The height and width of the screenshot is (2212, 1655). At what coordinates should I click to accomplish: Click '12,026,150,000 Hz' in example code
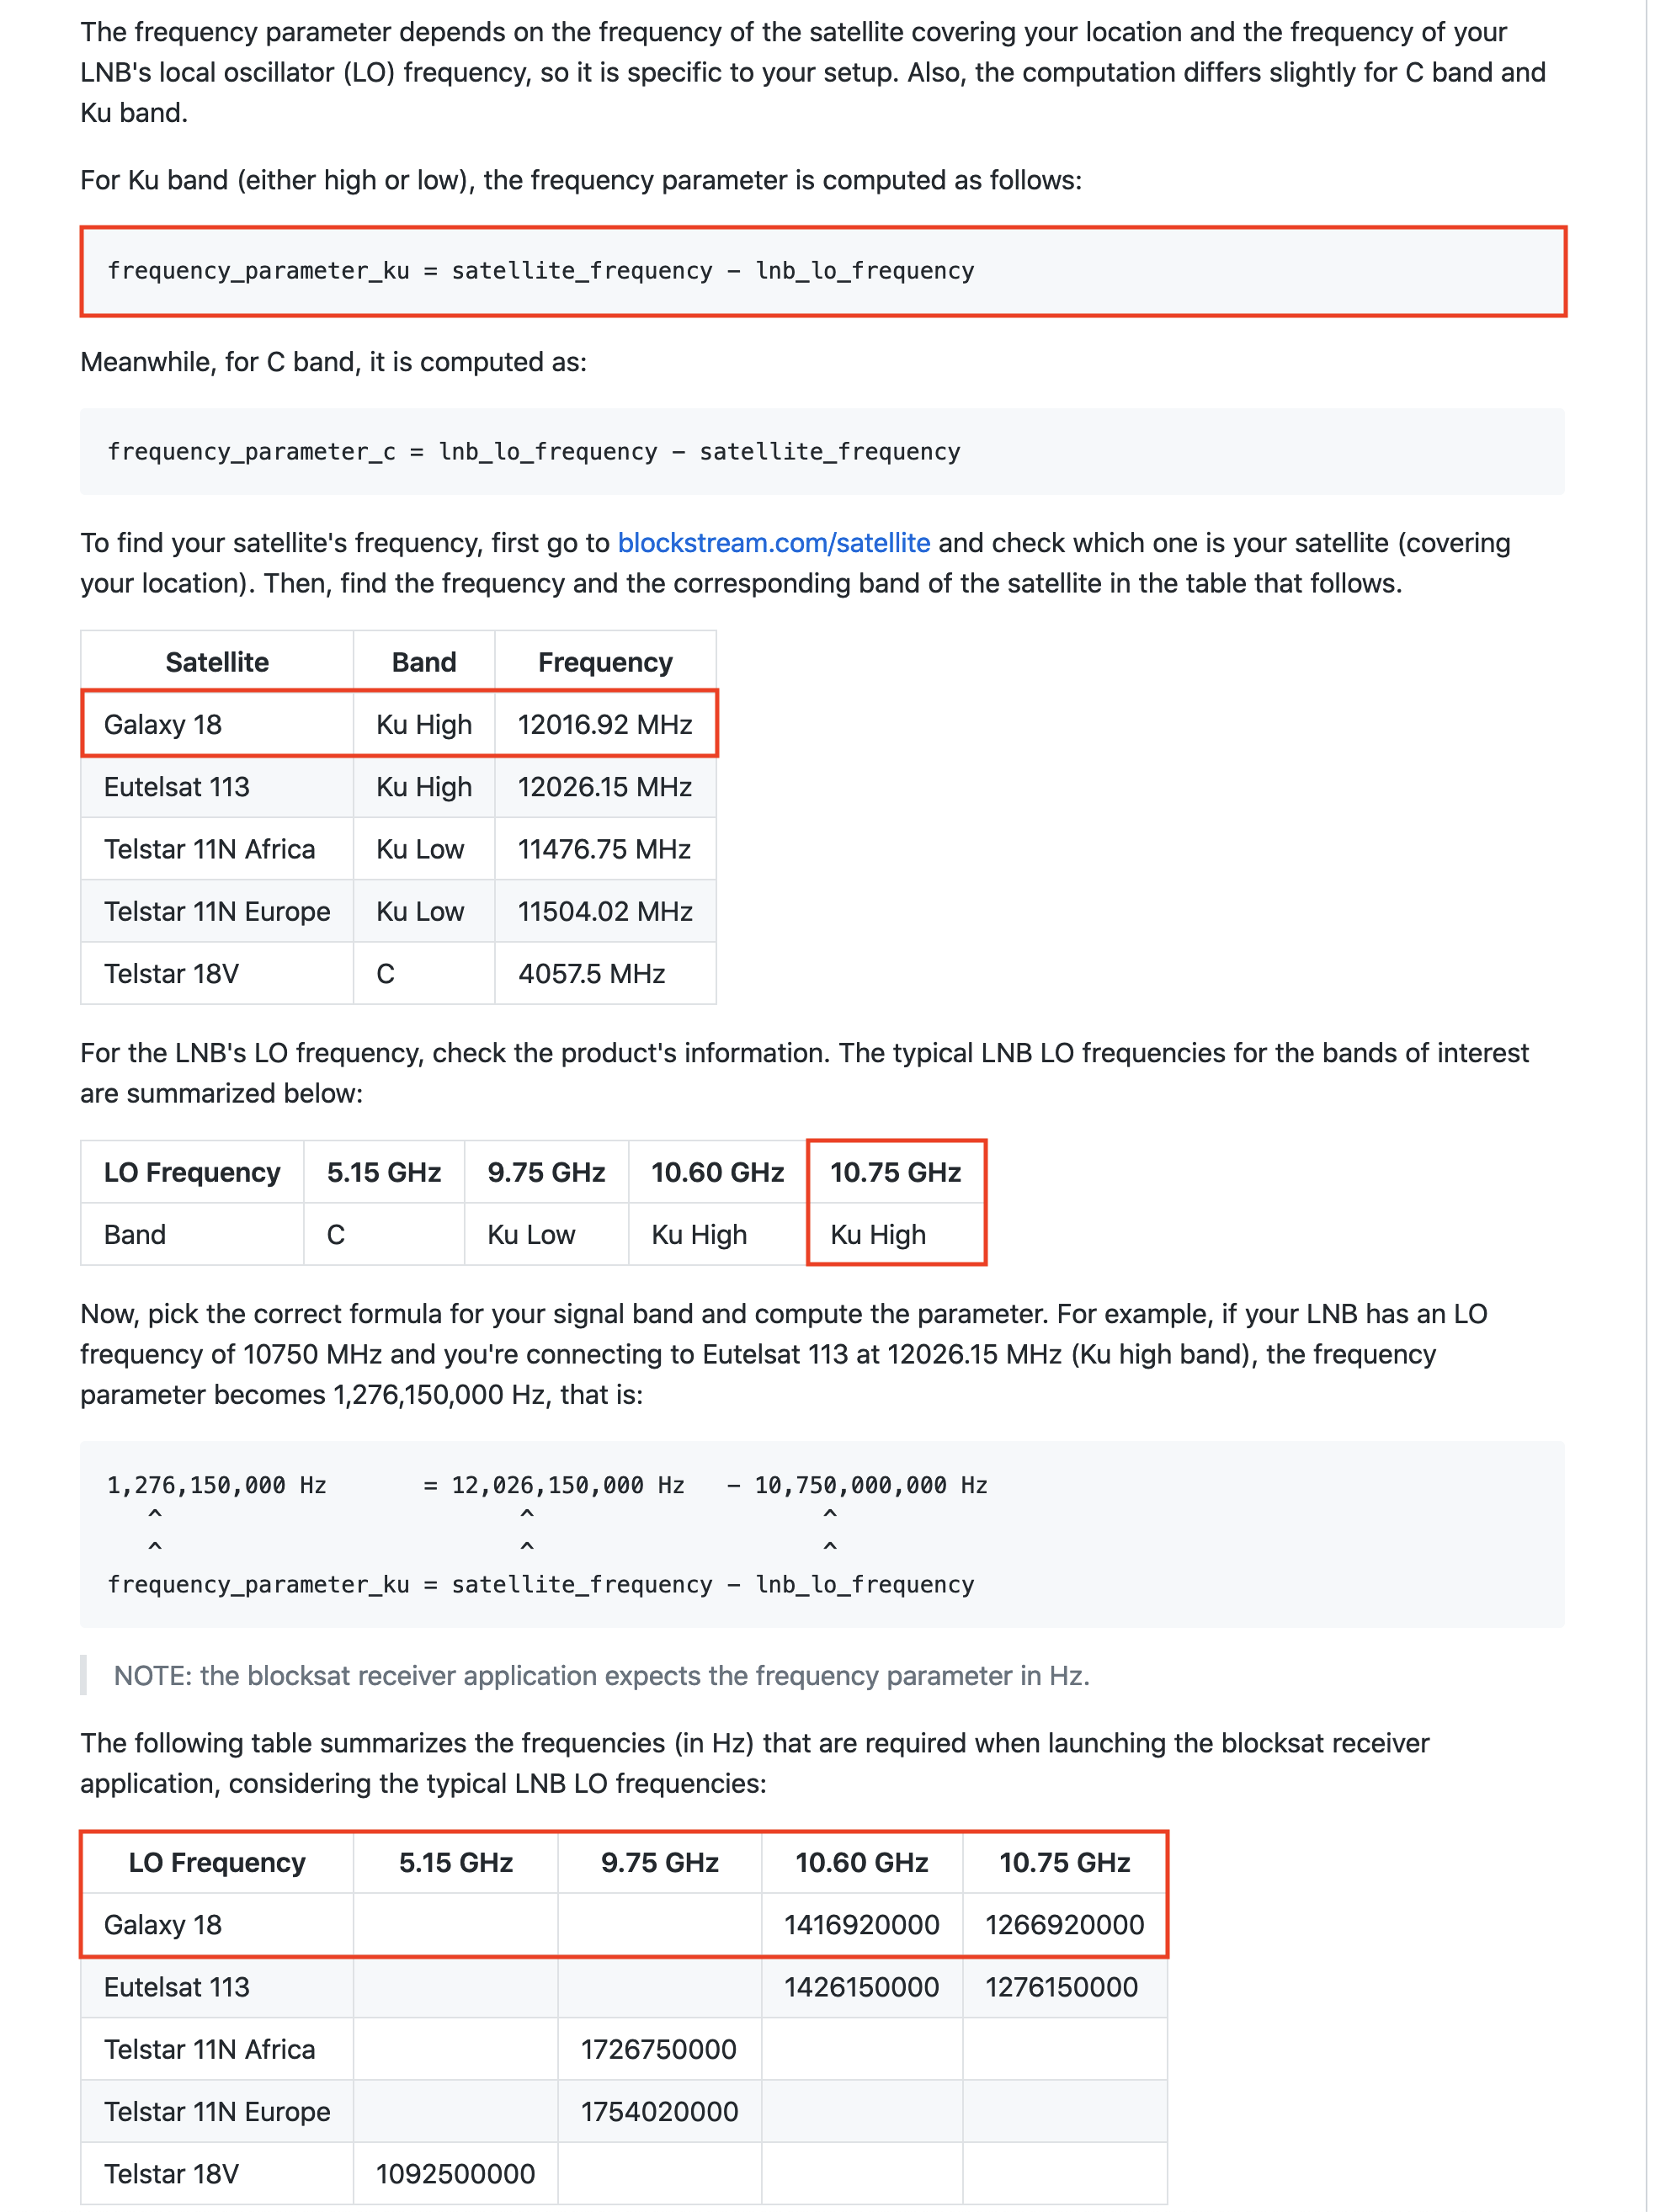[x=568, y=1485]
